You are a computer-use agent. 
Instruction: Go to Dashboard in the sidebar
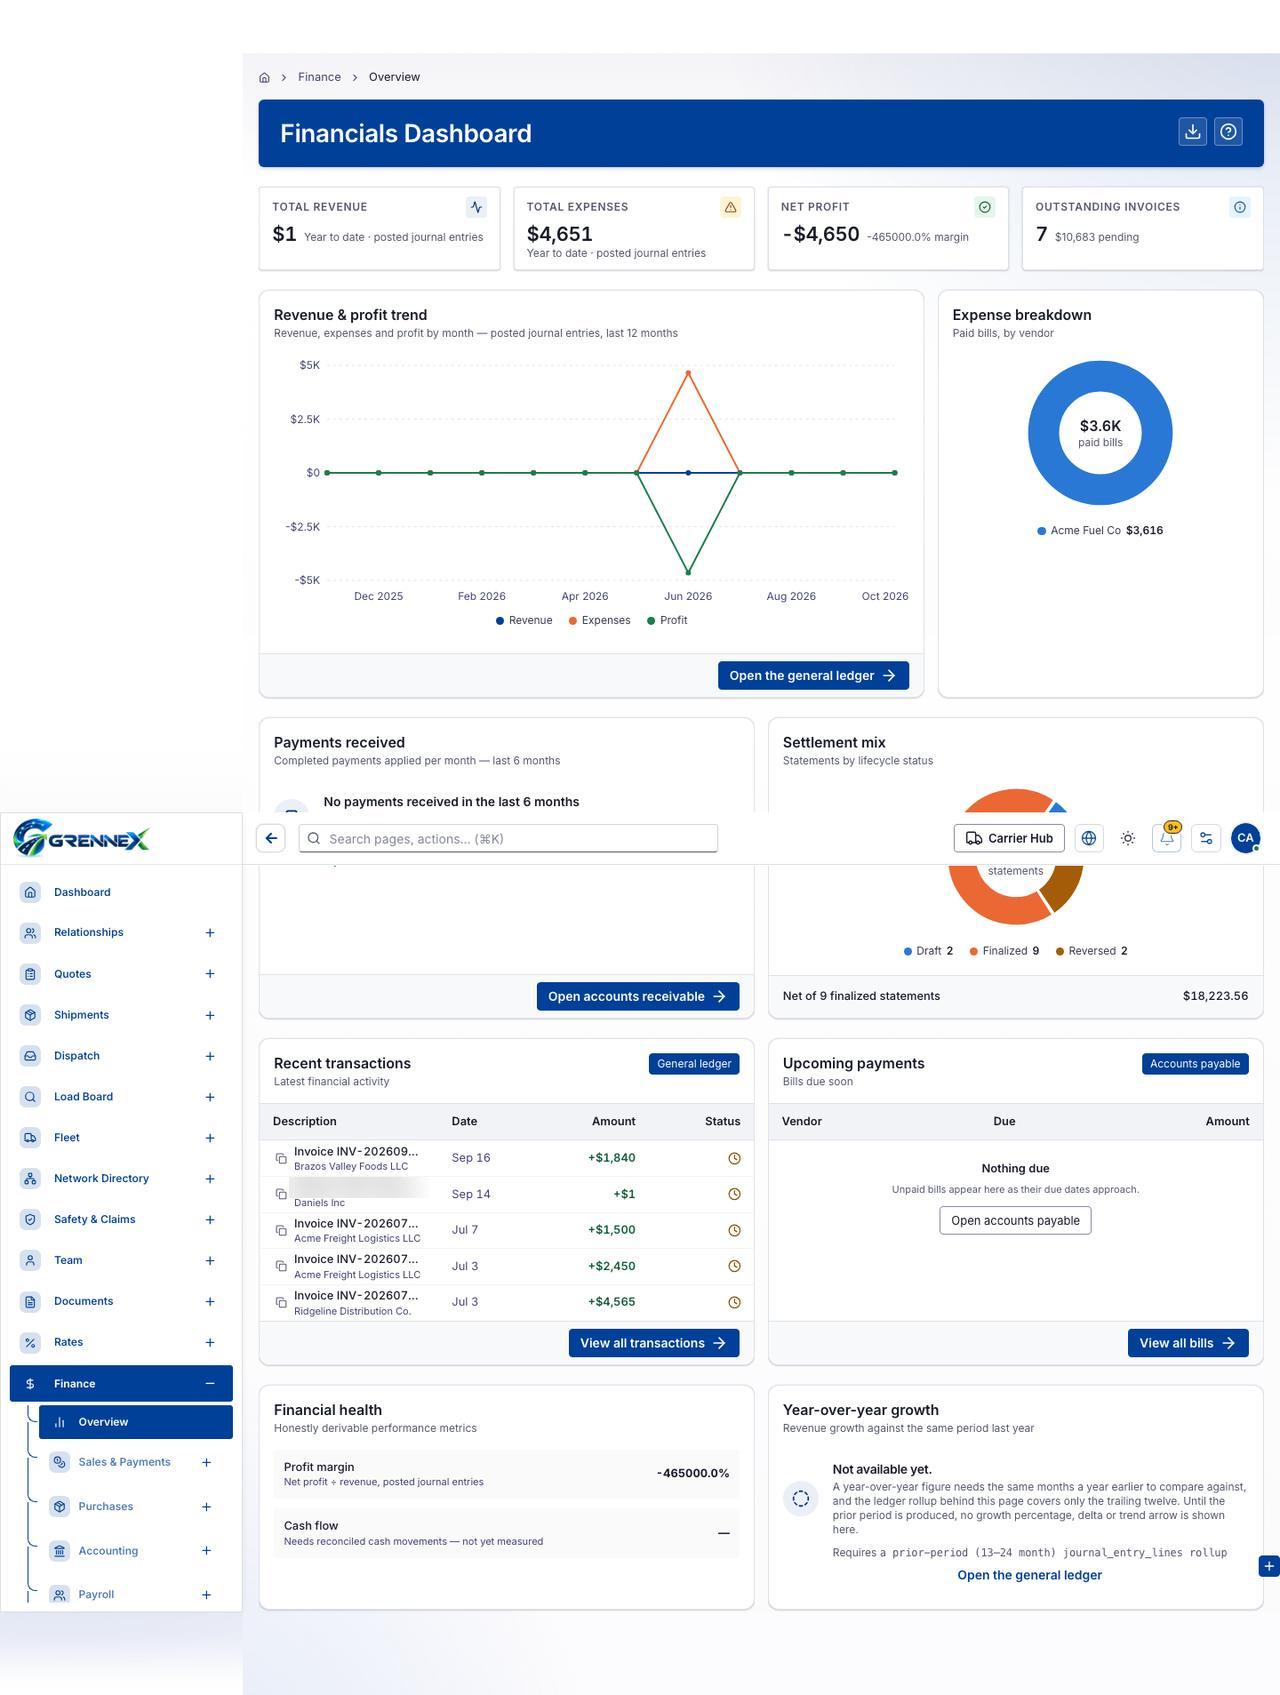121,892
